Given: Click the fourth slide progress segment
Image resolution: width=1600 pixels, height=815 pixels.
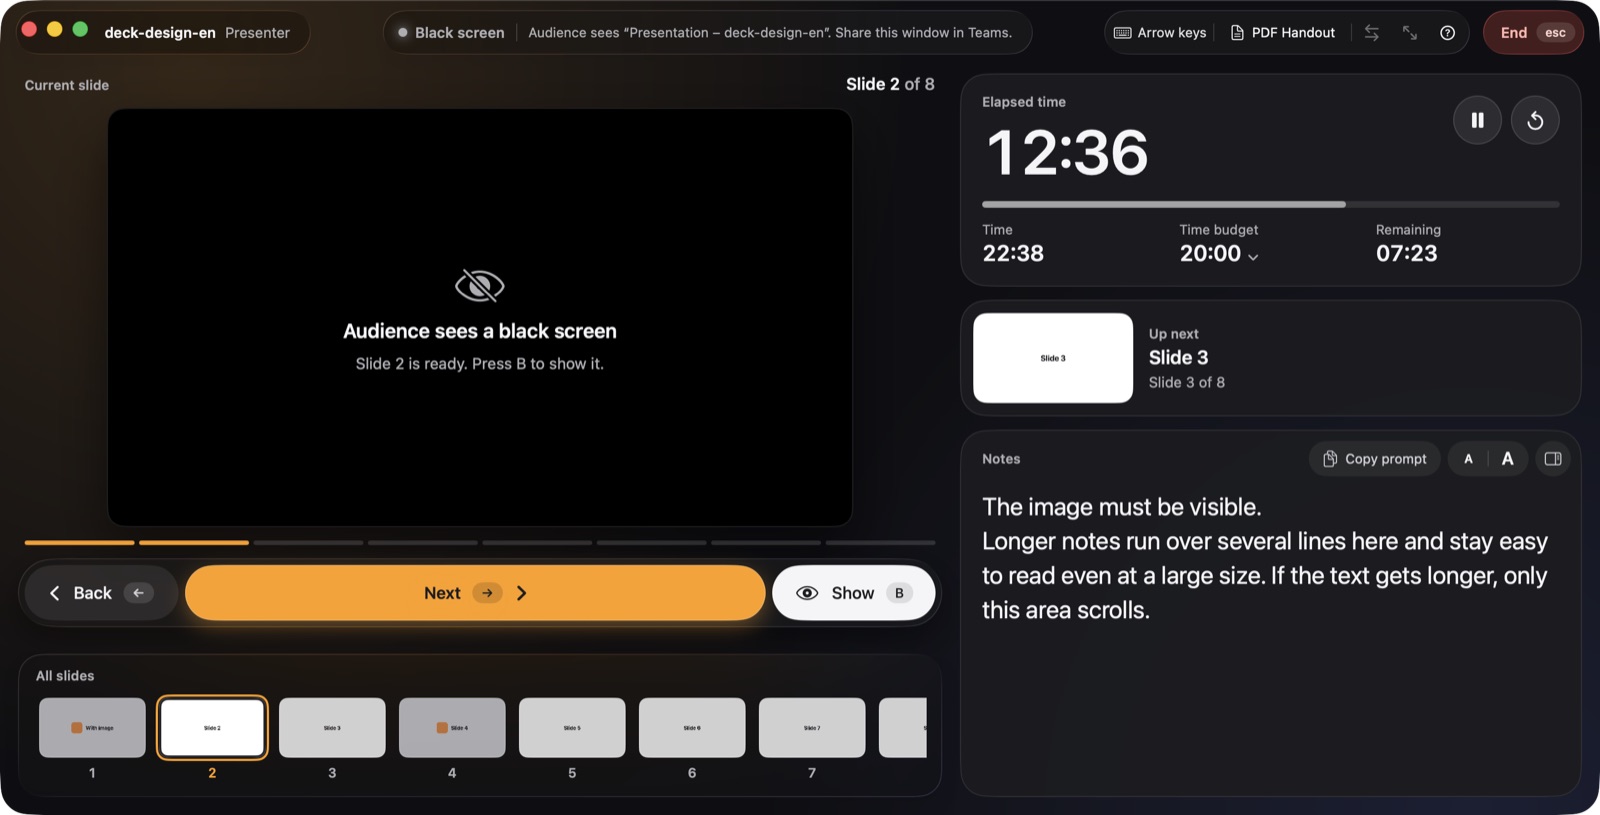Looking at the screenshot, I should coord(423,543).
